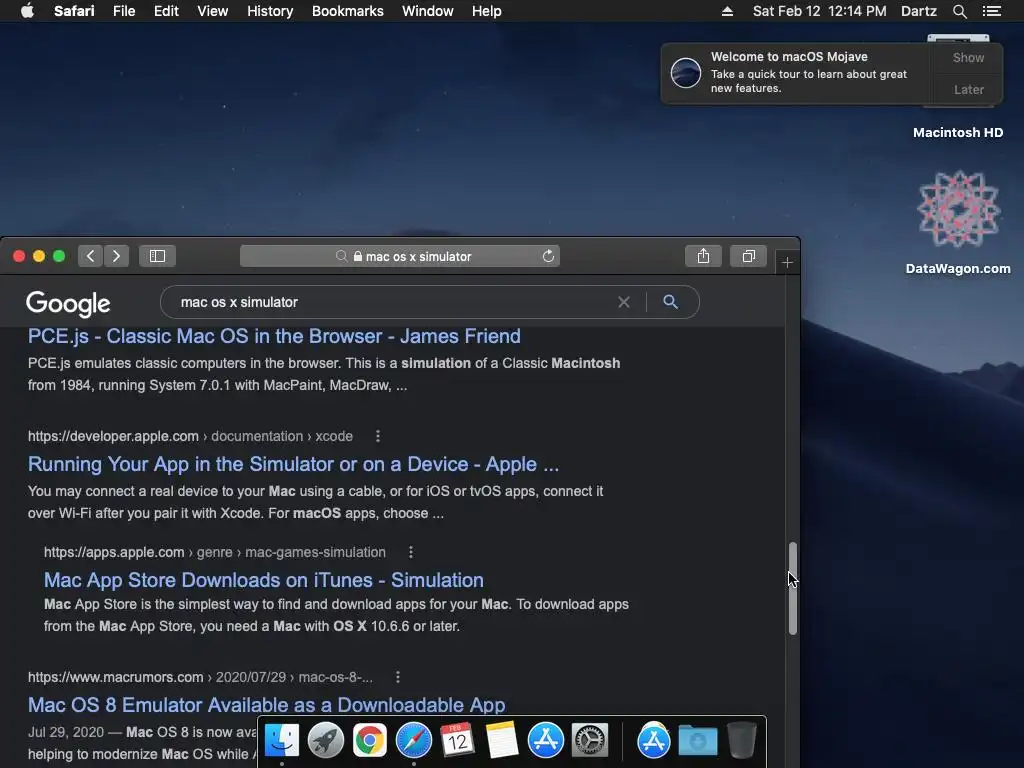Open the Downloads folder in the Dock
The height and width of the screenshot is (768, 1024).
pyautogui.click(x=697, y=741)
